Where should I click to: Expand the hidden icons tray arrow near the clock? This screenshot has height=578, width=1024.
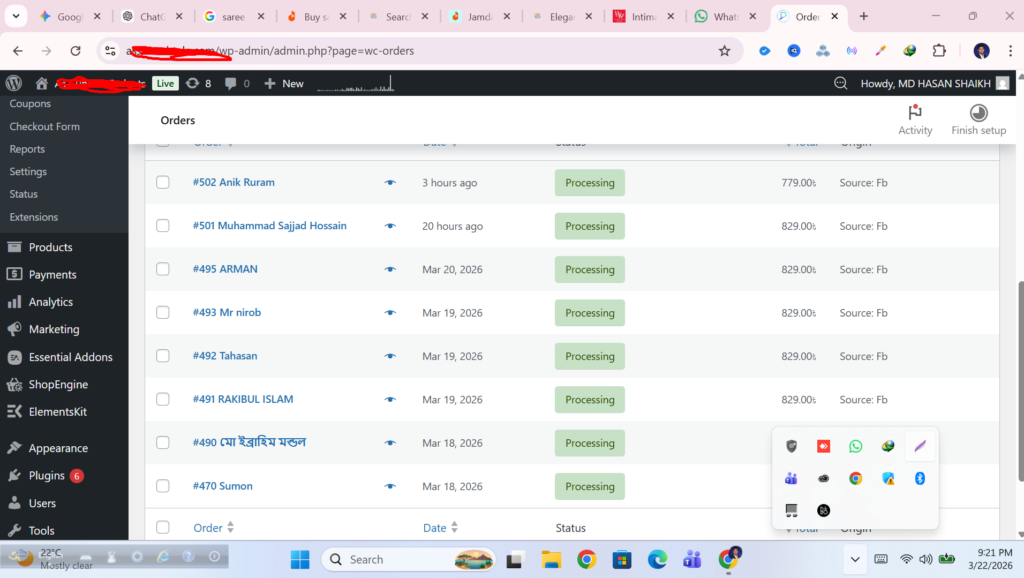pos(855,559)
